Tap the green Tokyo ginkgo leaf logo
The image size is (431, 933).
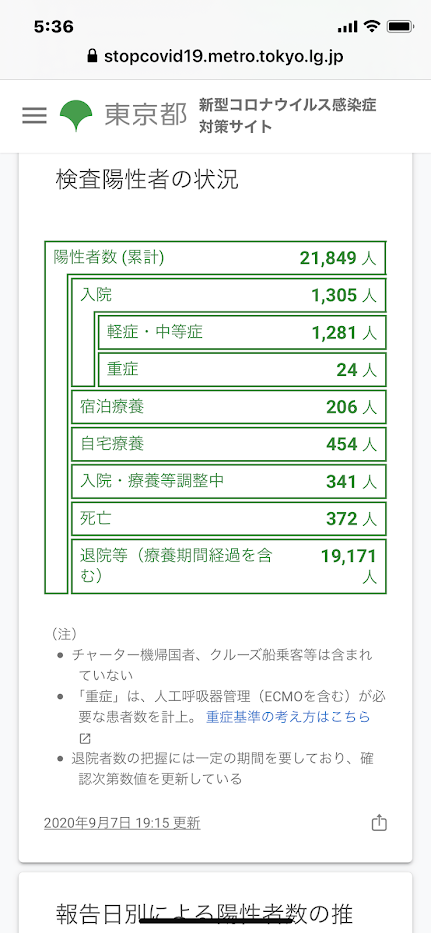click(76, 116)
